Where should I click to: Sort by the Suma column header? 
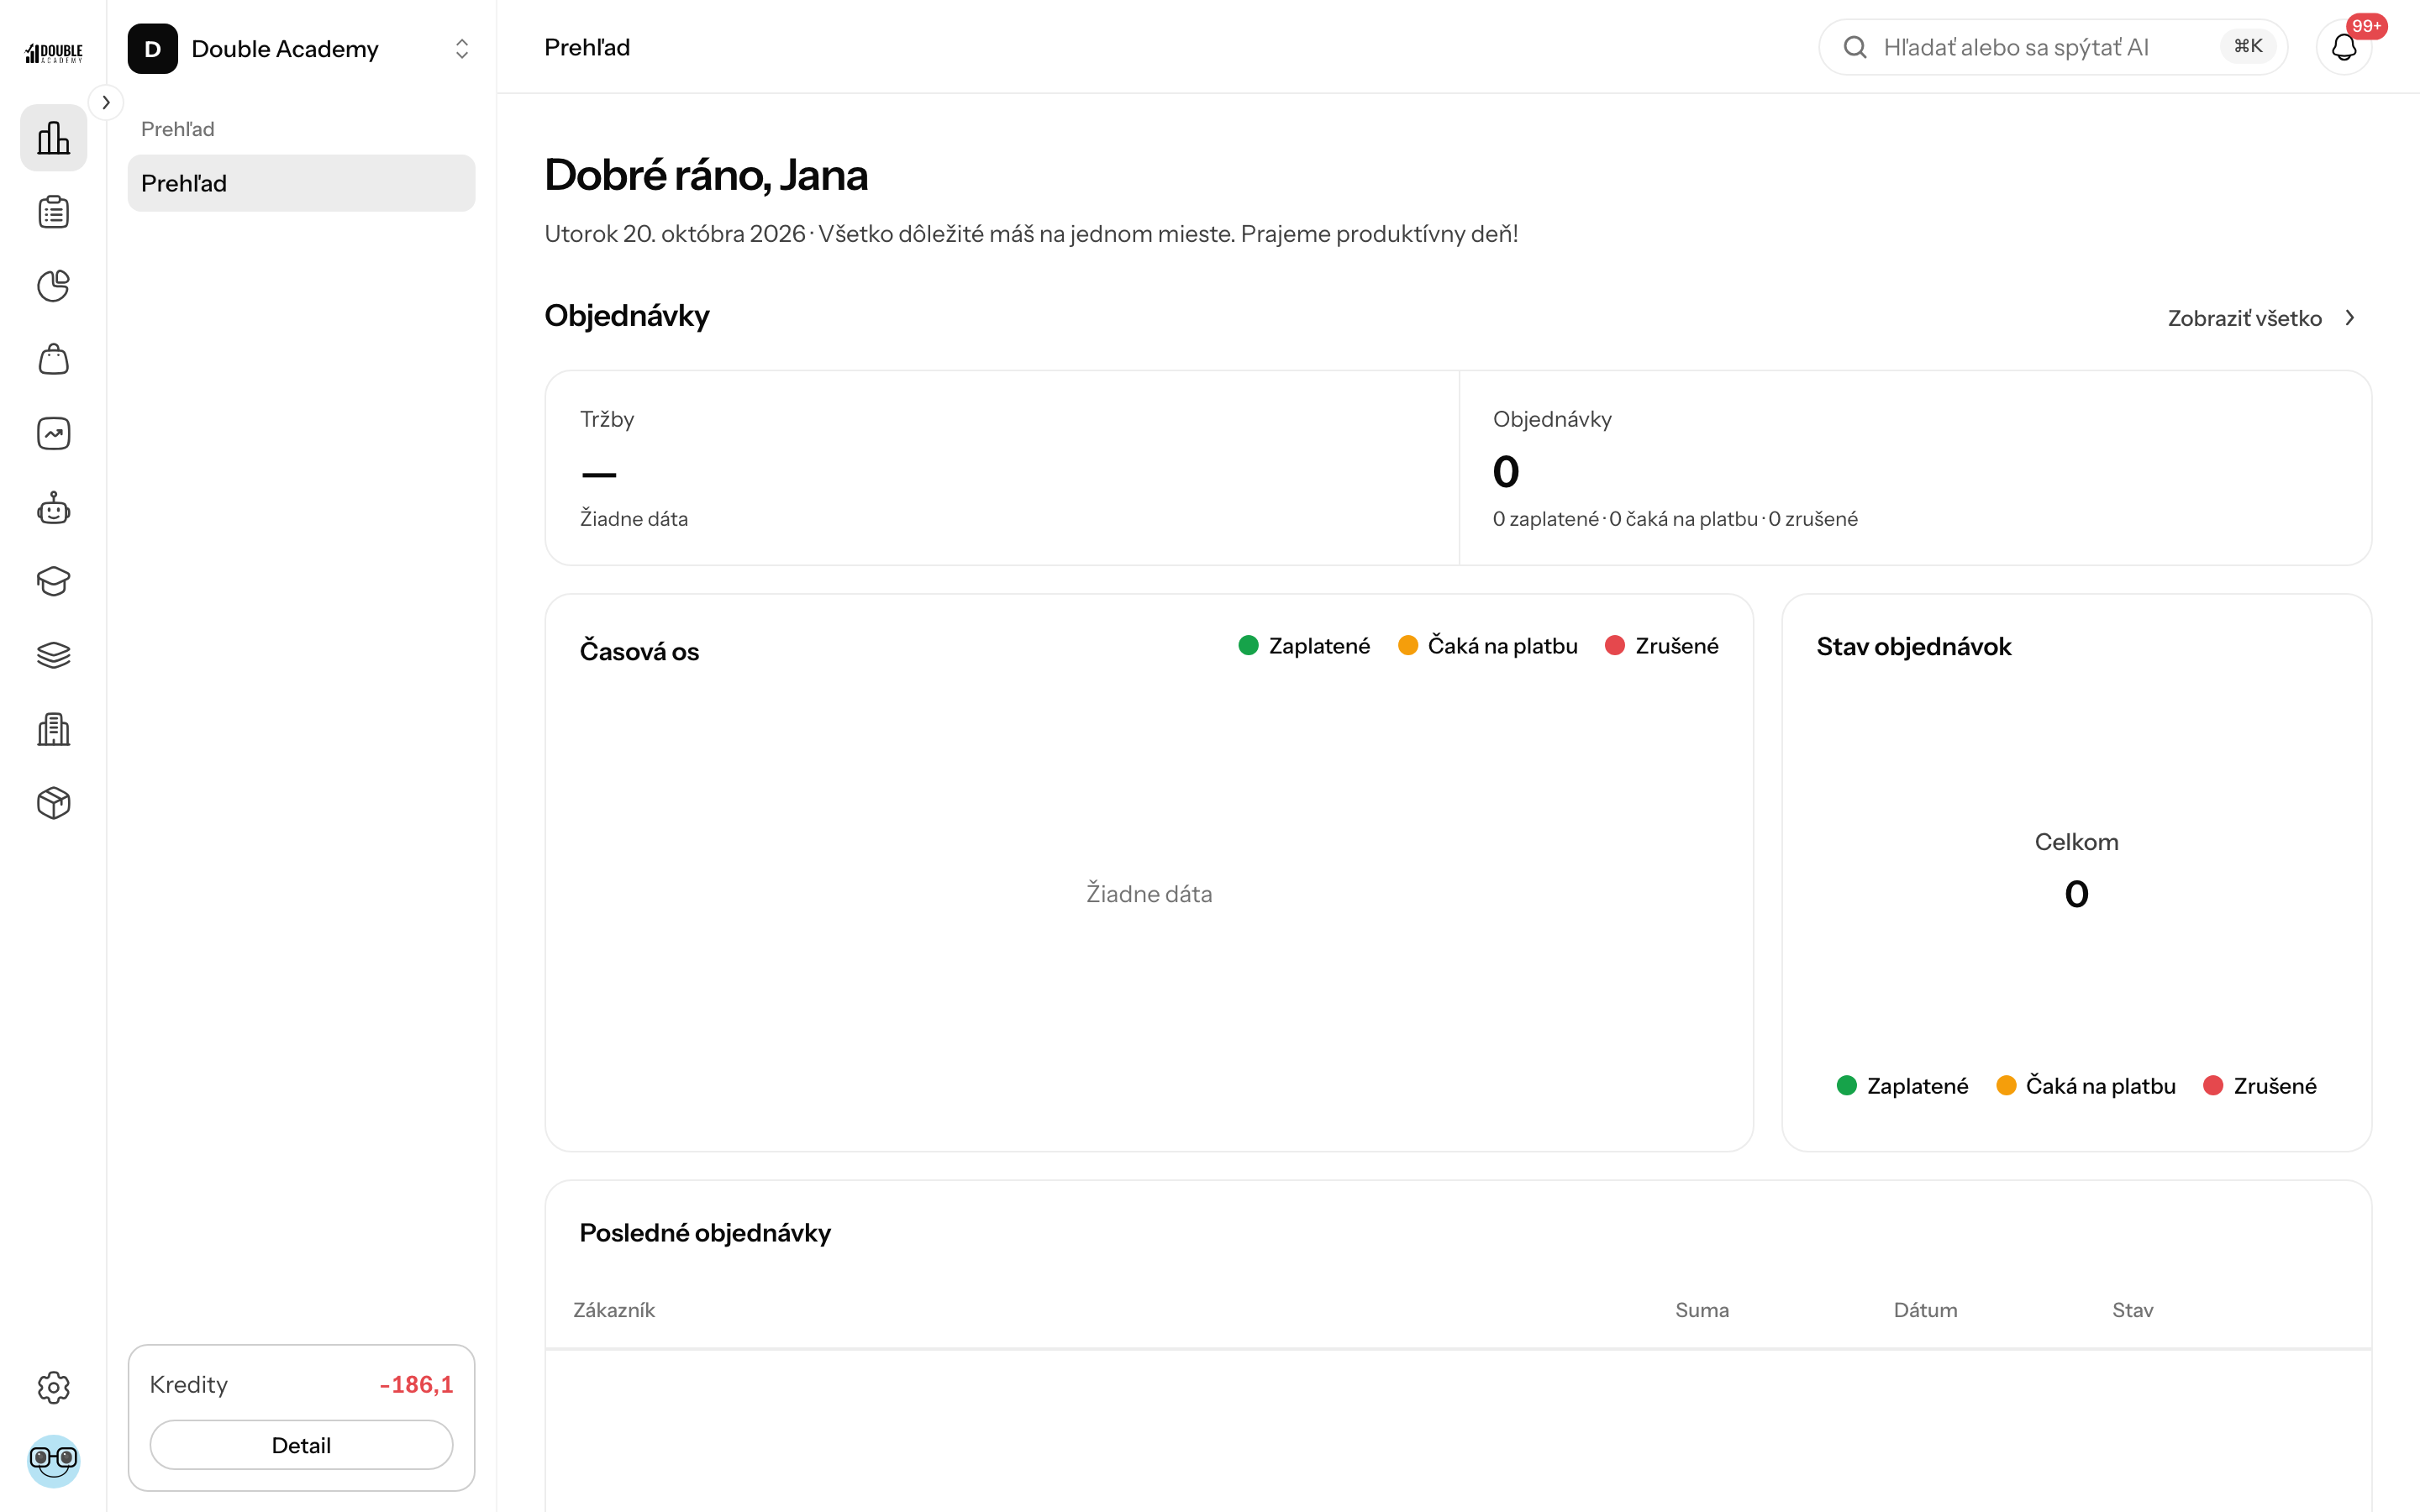[x=1702, y=1310]
